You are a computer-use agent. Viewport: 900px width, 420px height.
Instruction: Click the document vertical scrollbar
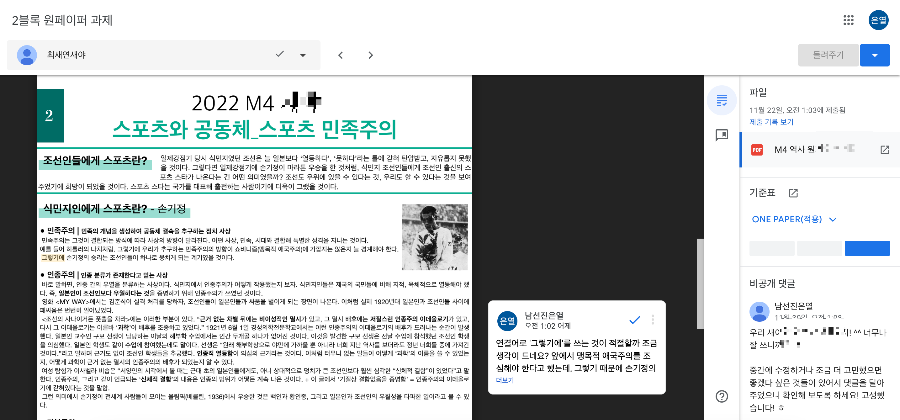[x=700, y=284]
